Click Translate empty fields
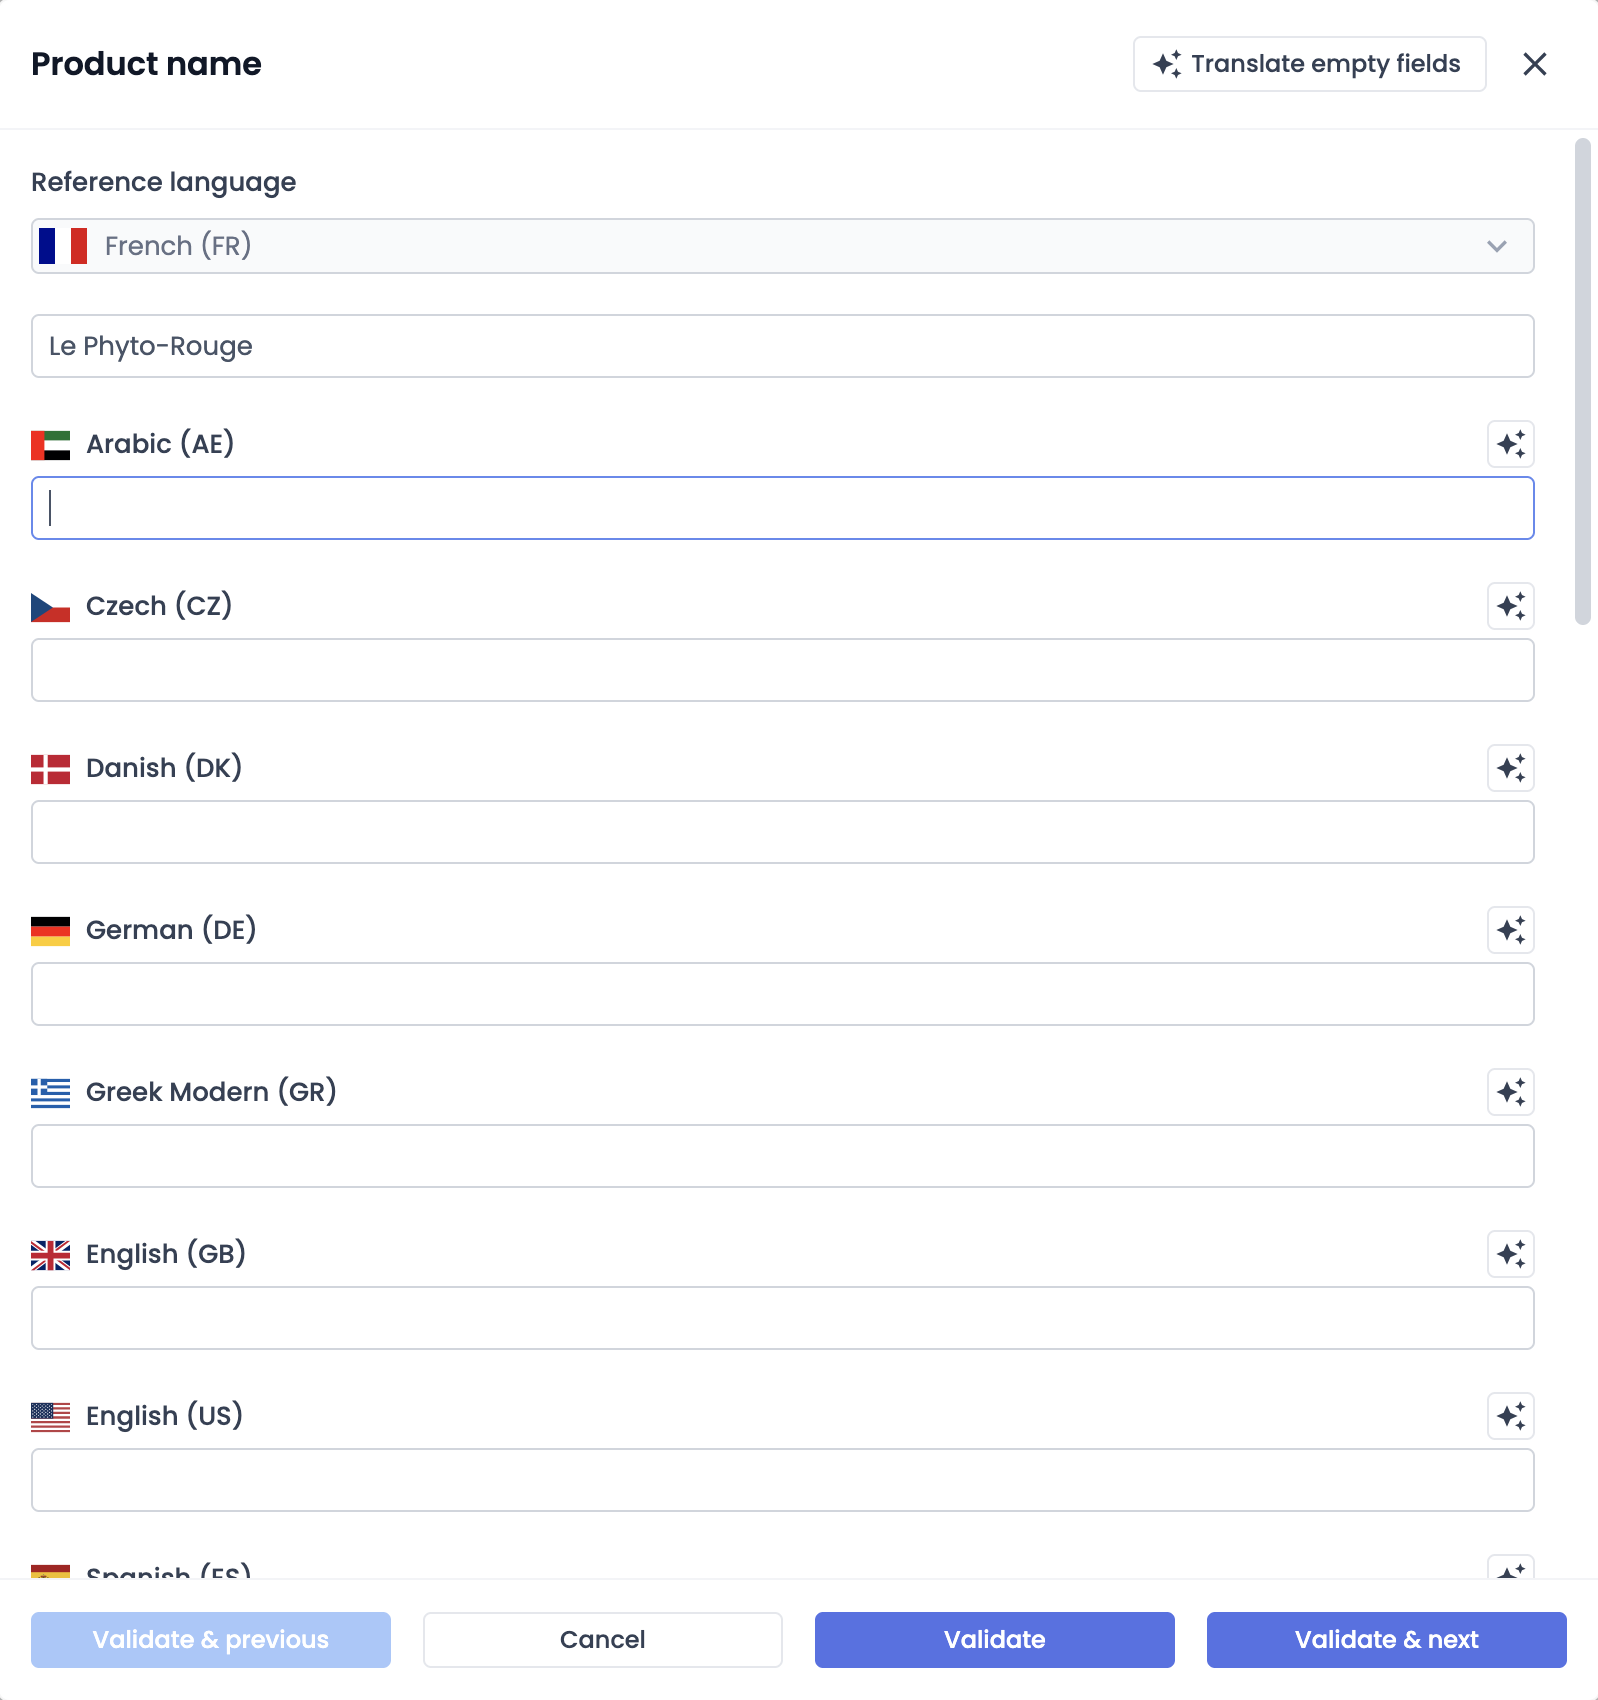Image resolution: width=1598 pixels, height=1700 pixels. (1308, 63)
